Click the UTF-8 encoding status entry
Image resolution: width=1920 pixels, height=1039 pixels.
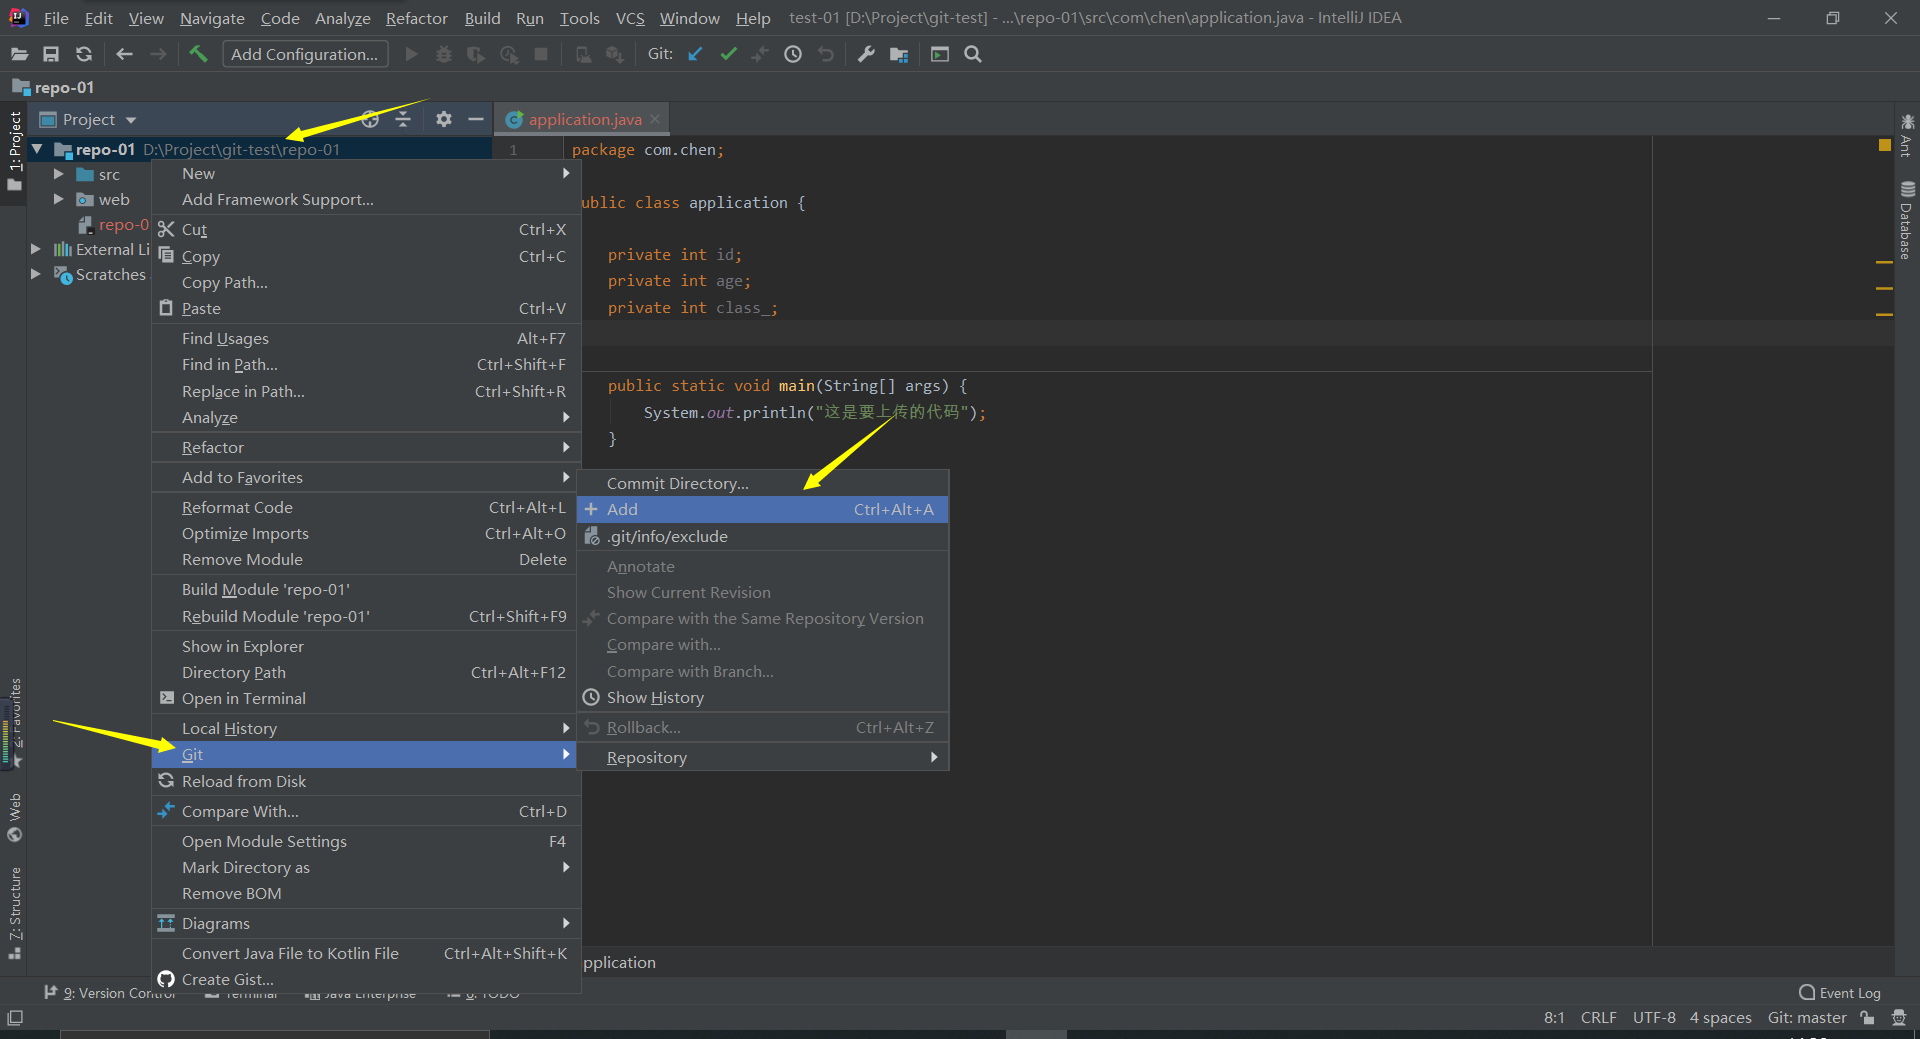pos(1654,1017)
